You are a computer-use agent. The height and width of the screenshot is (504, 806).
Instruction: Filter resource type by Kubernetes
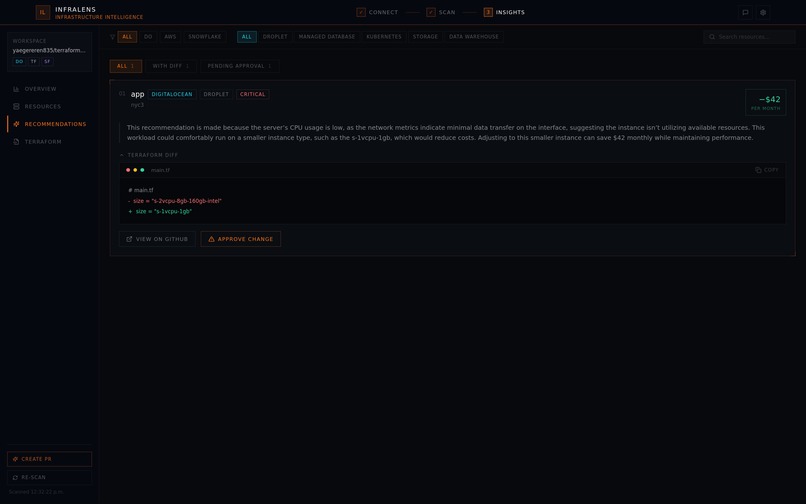(x=384, y=37)
